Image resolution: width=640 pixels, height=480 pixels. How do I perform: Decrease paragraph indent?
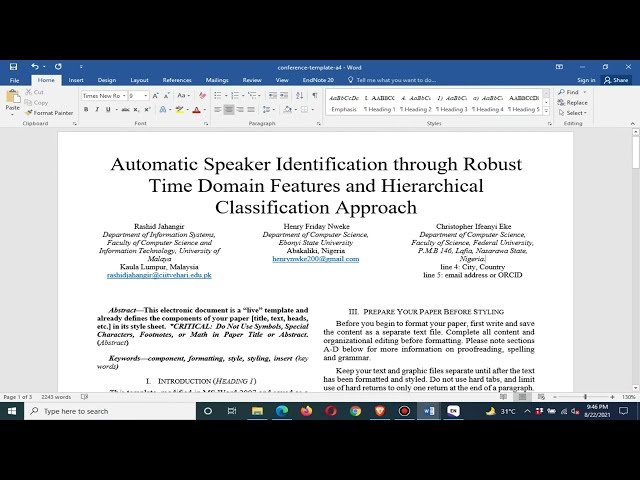tap(273, 96)
